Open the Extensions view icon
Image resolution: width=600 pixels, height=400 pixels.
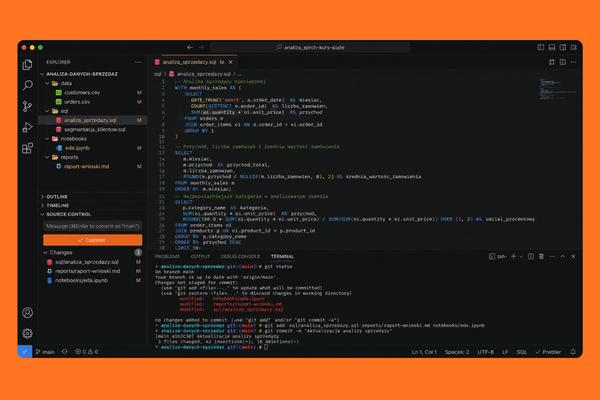pos(28,148)
